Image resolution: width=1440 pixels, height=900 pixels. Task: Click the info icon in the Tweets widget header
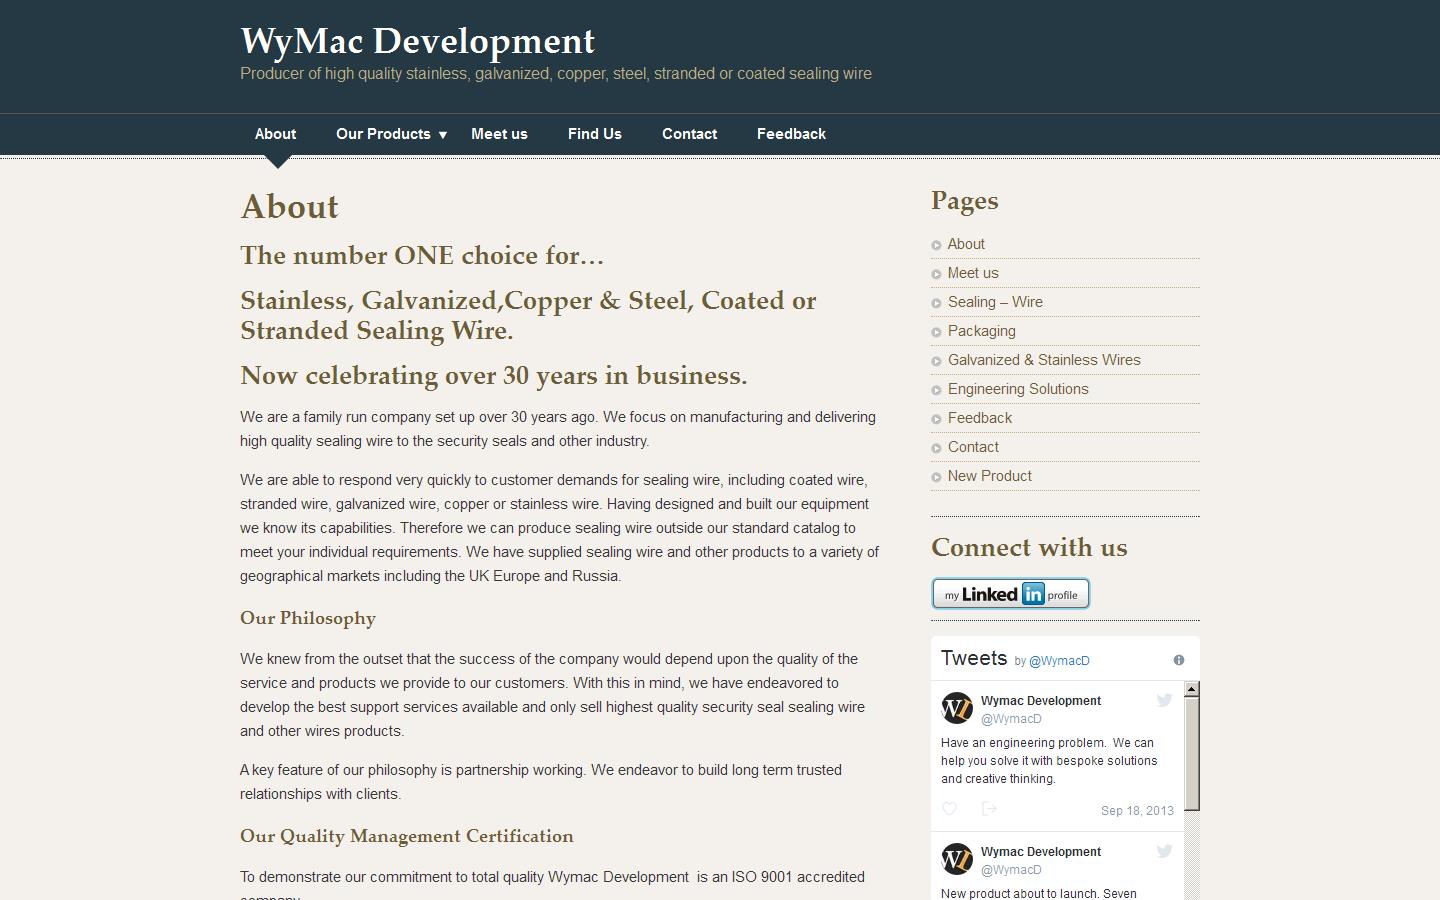(1178, 659)
